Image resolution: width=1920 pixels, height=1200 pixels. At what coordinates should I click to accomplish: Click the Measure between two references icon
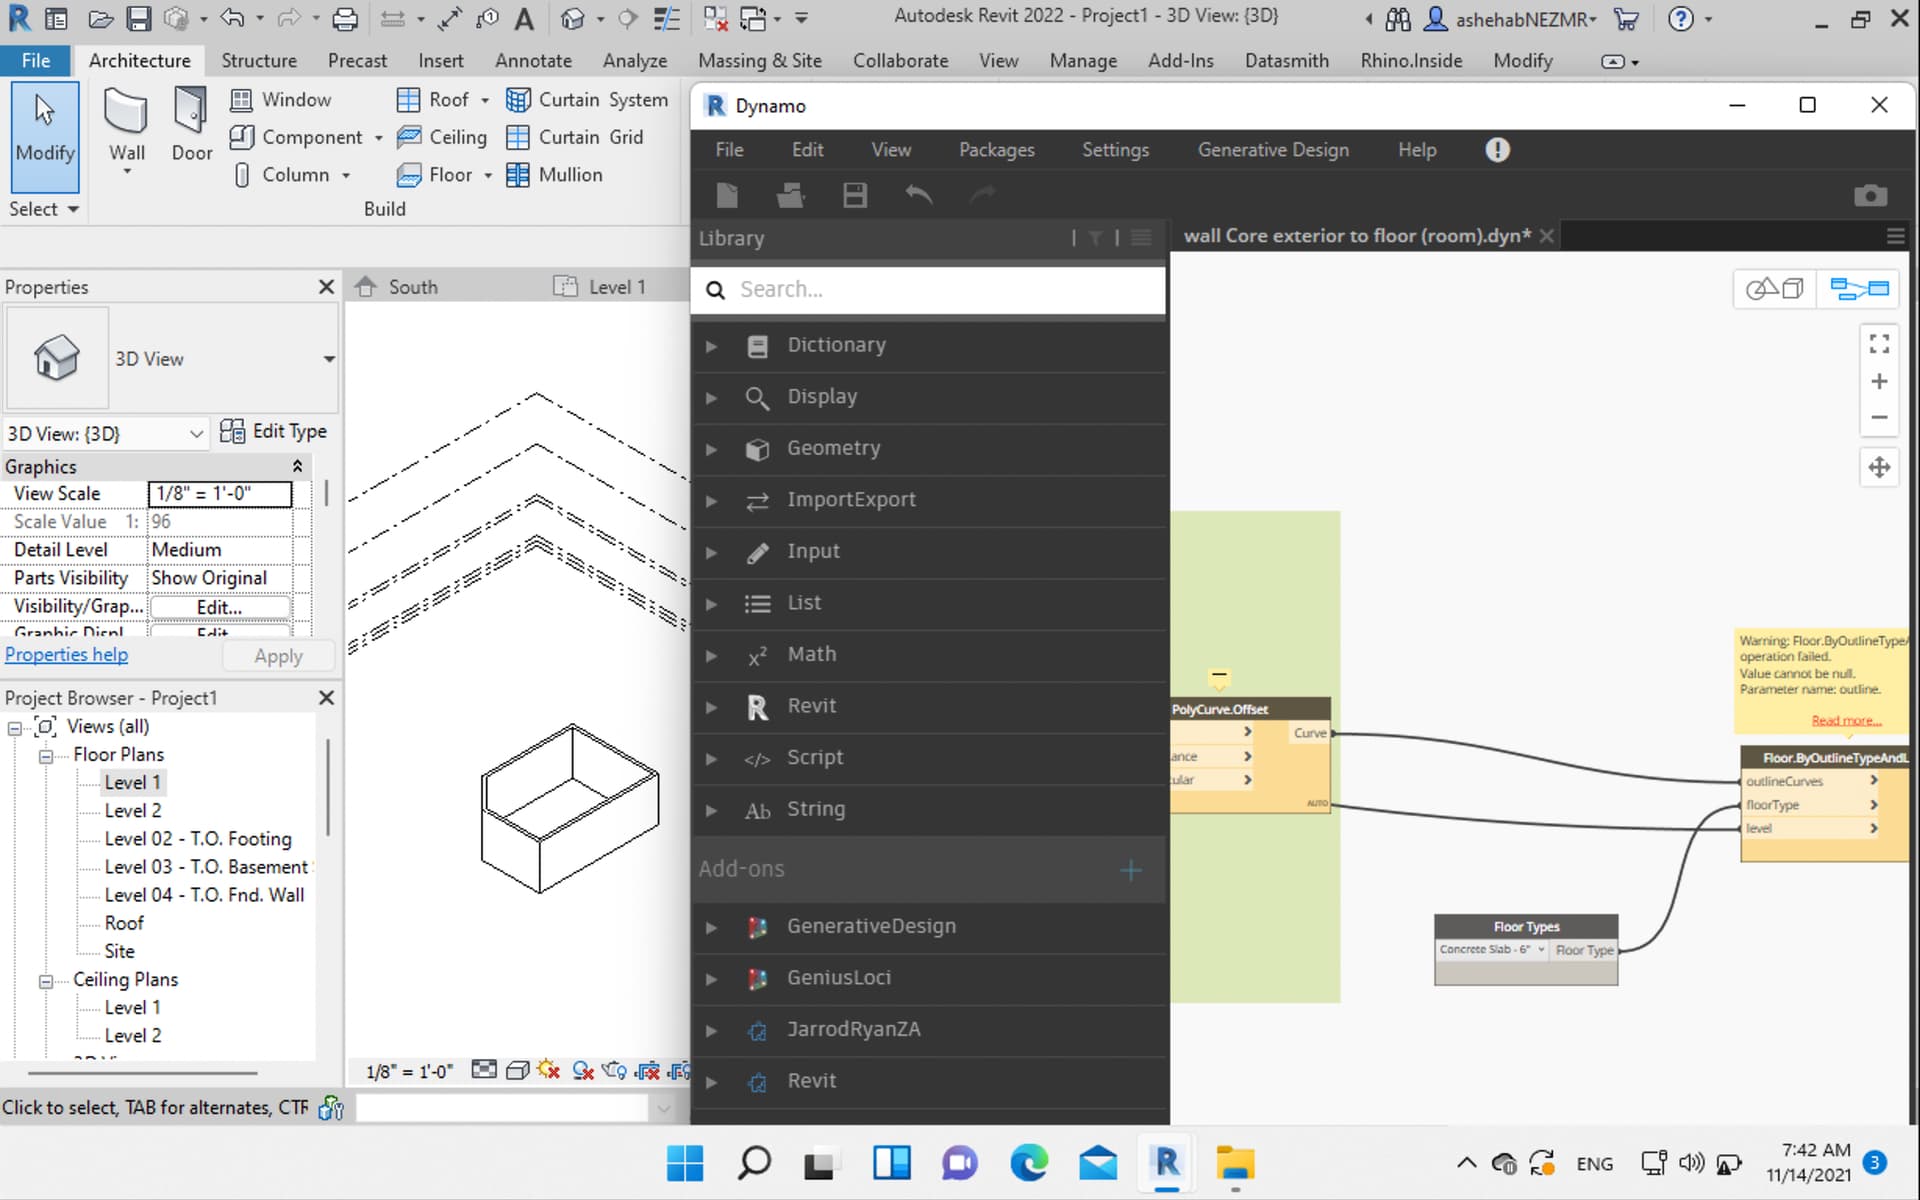(394, 18)
